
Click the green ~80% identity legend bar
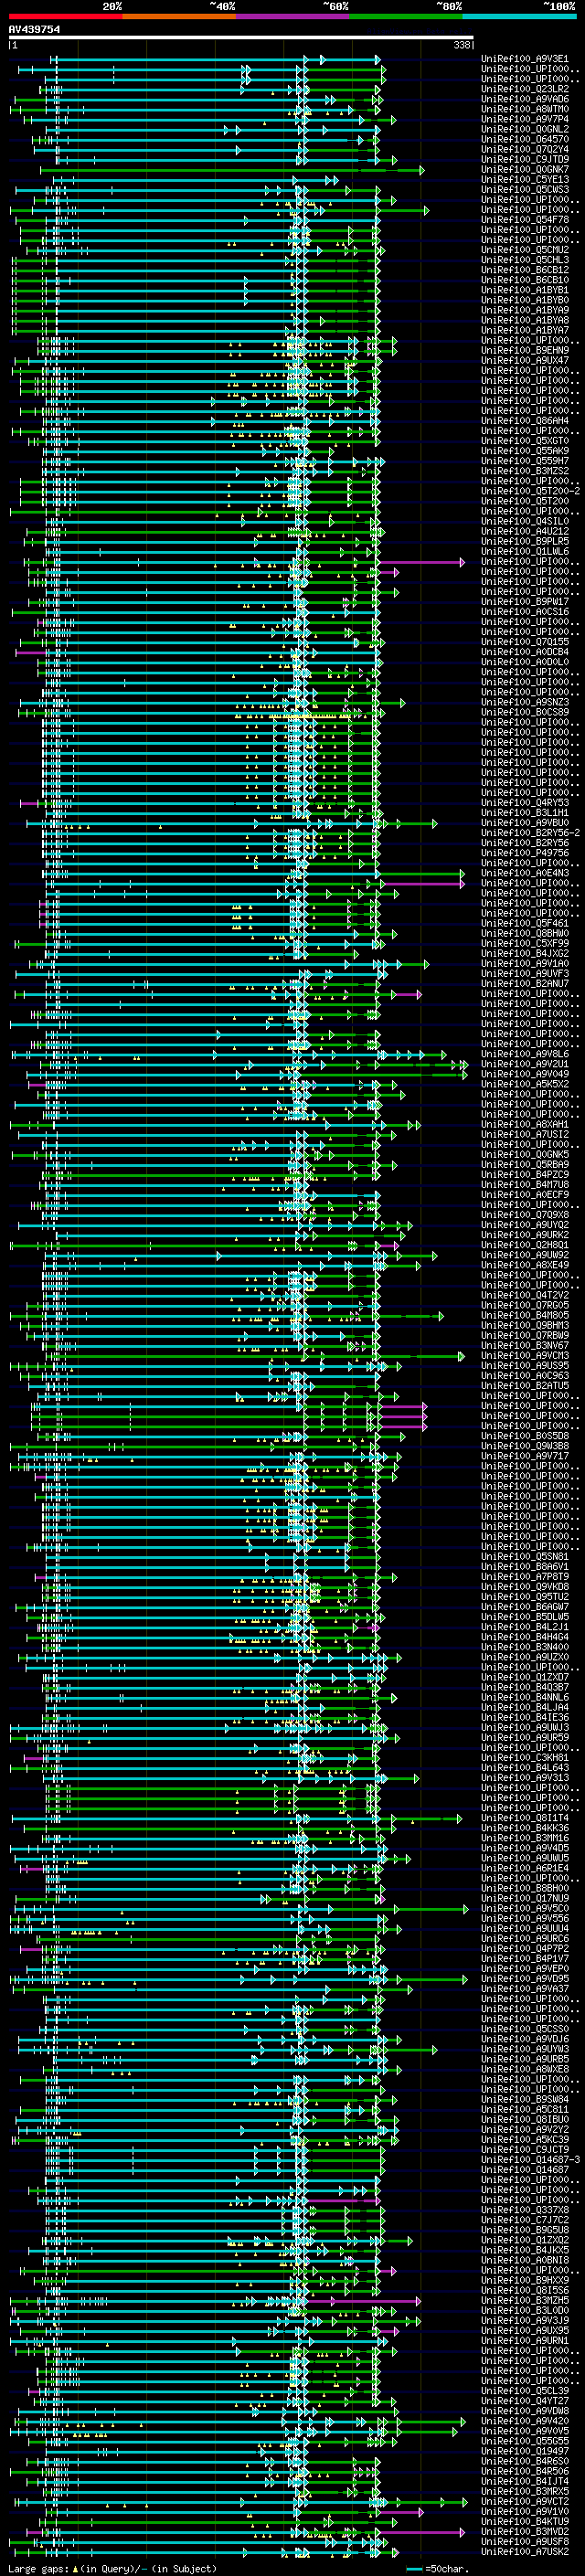(x=406, y=16)
